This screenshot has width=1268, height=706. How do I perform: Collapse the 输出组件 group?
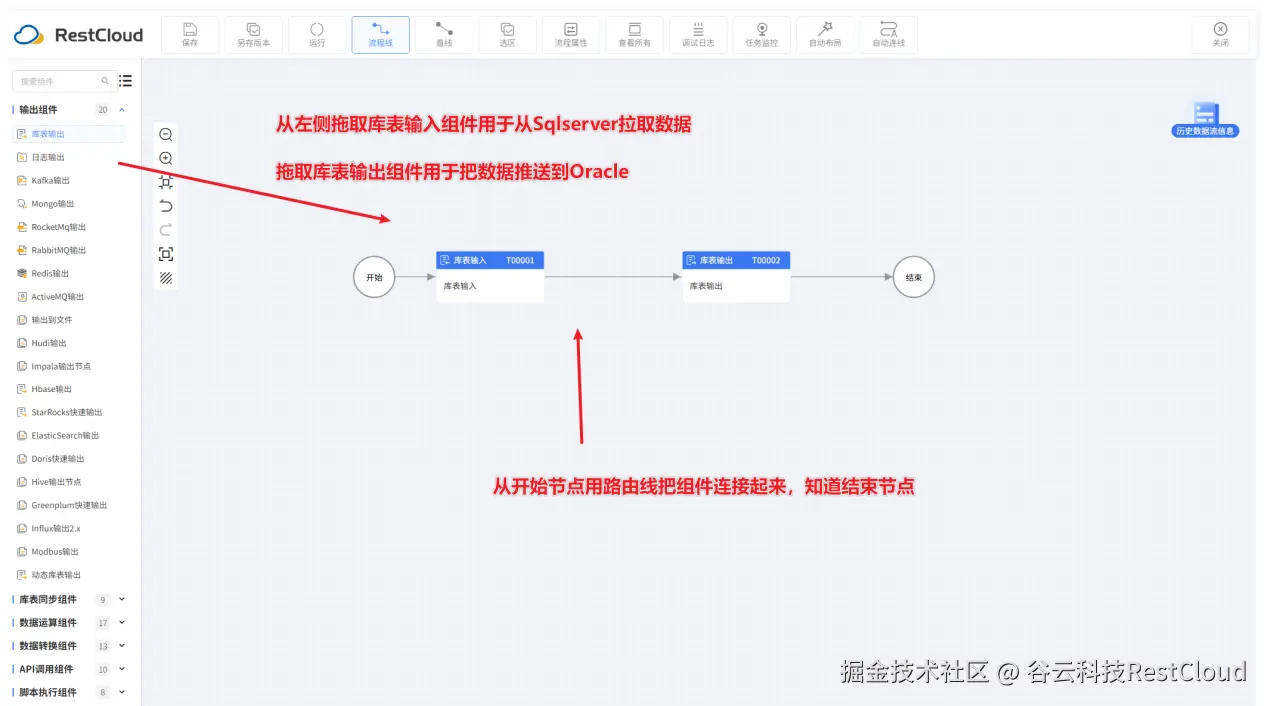(122, 110)
